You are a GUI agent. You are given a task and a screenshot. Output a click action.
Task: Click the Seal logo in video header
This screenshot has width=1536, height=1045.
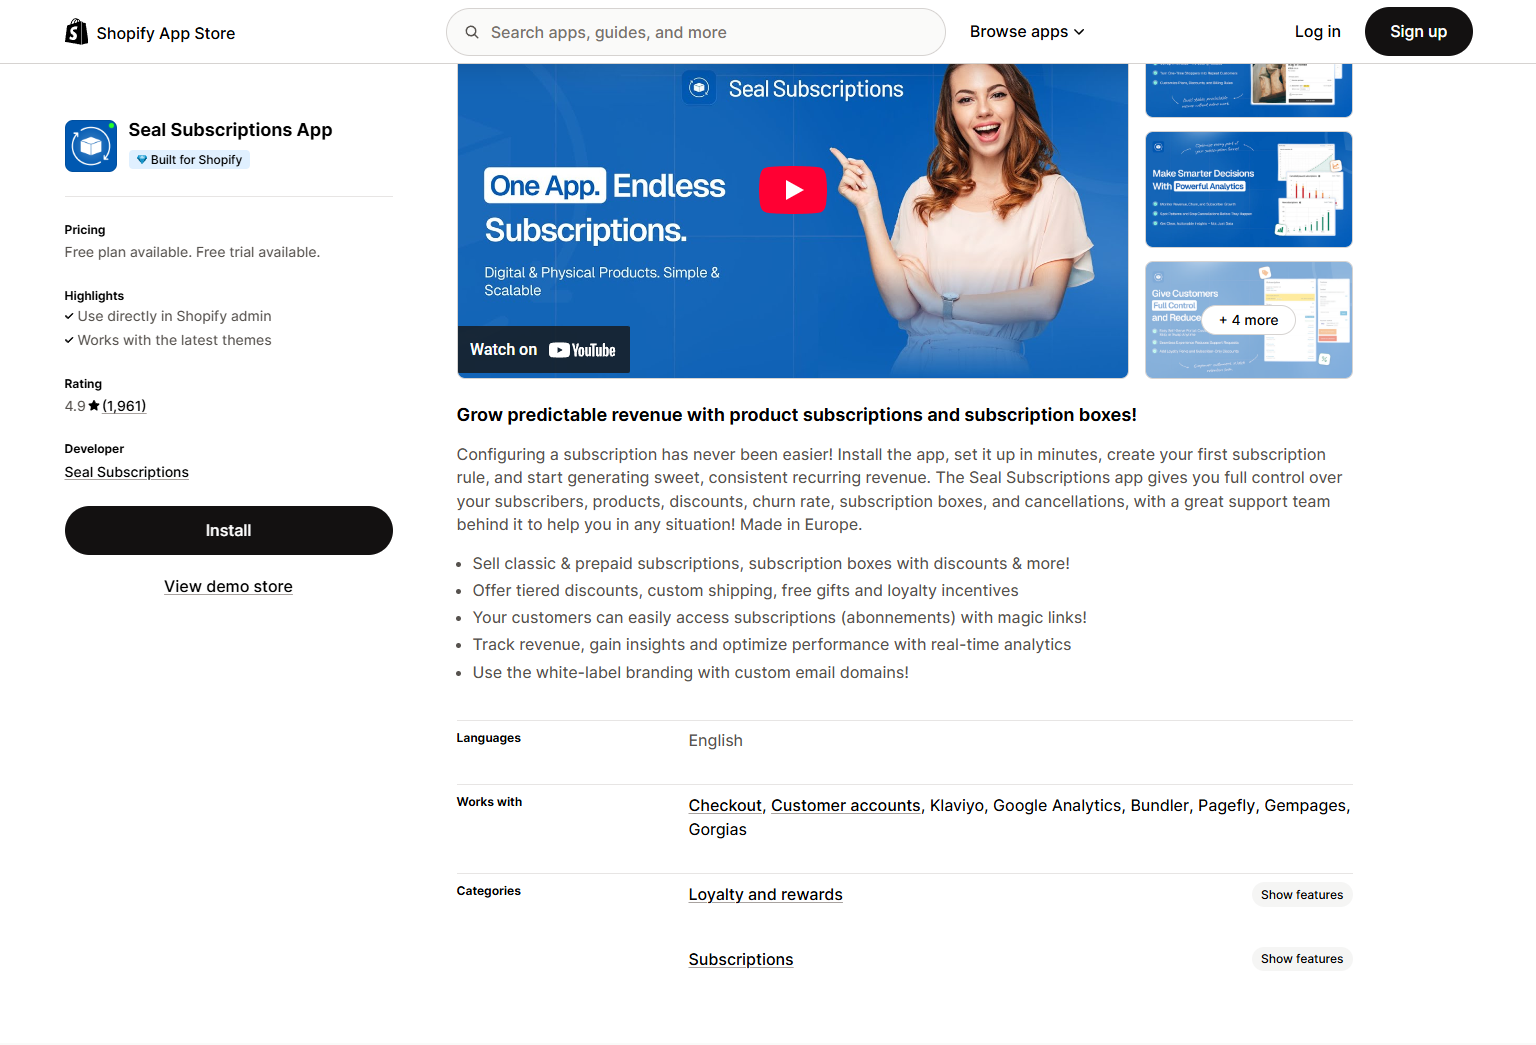click(699, 88)
